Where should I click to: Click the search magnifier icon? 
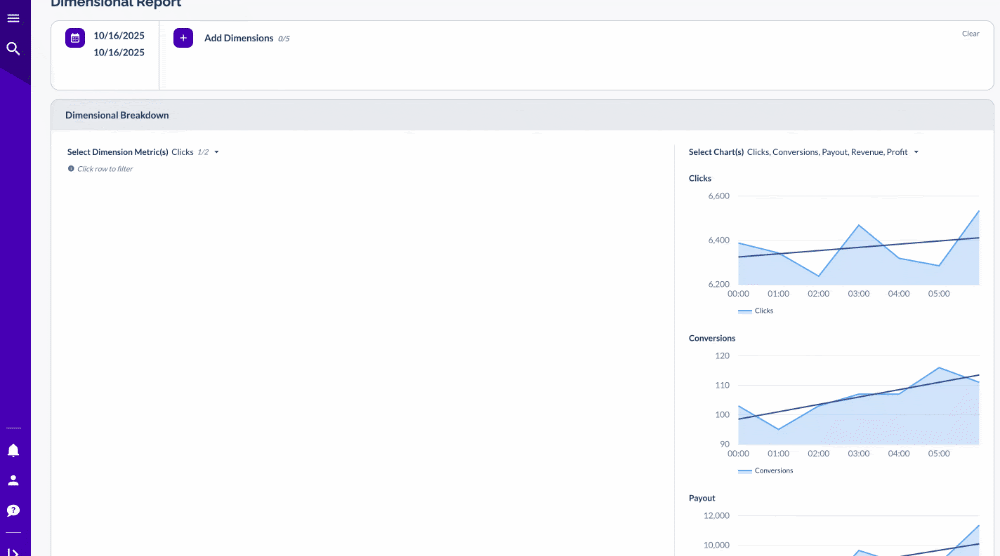click(13, 48)
